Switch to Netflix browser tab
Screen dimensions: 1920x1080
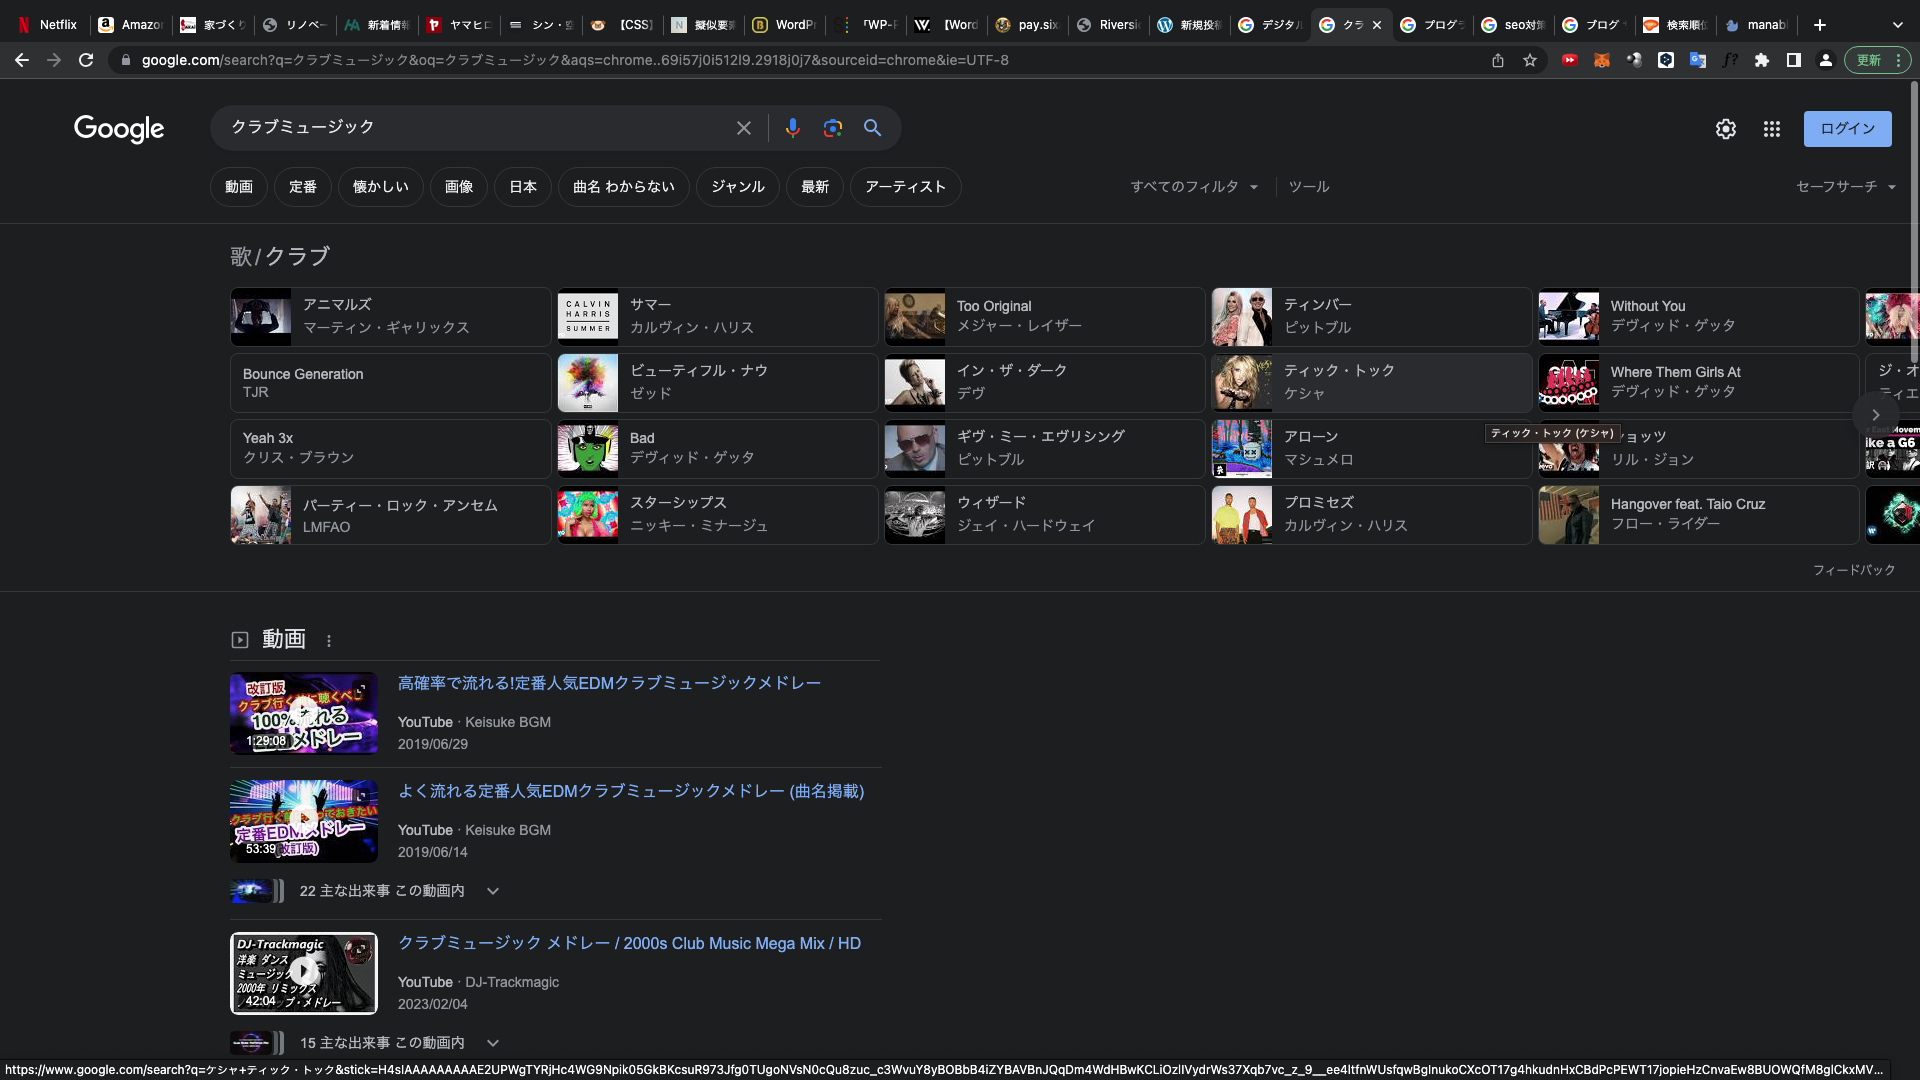48,25
